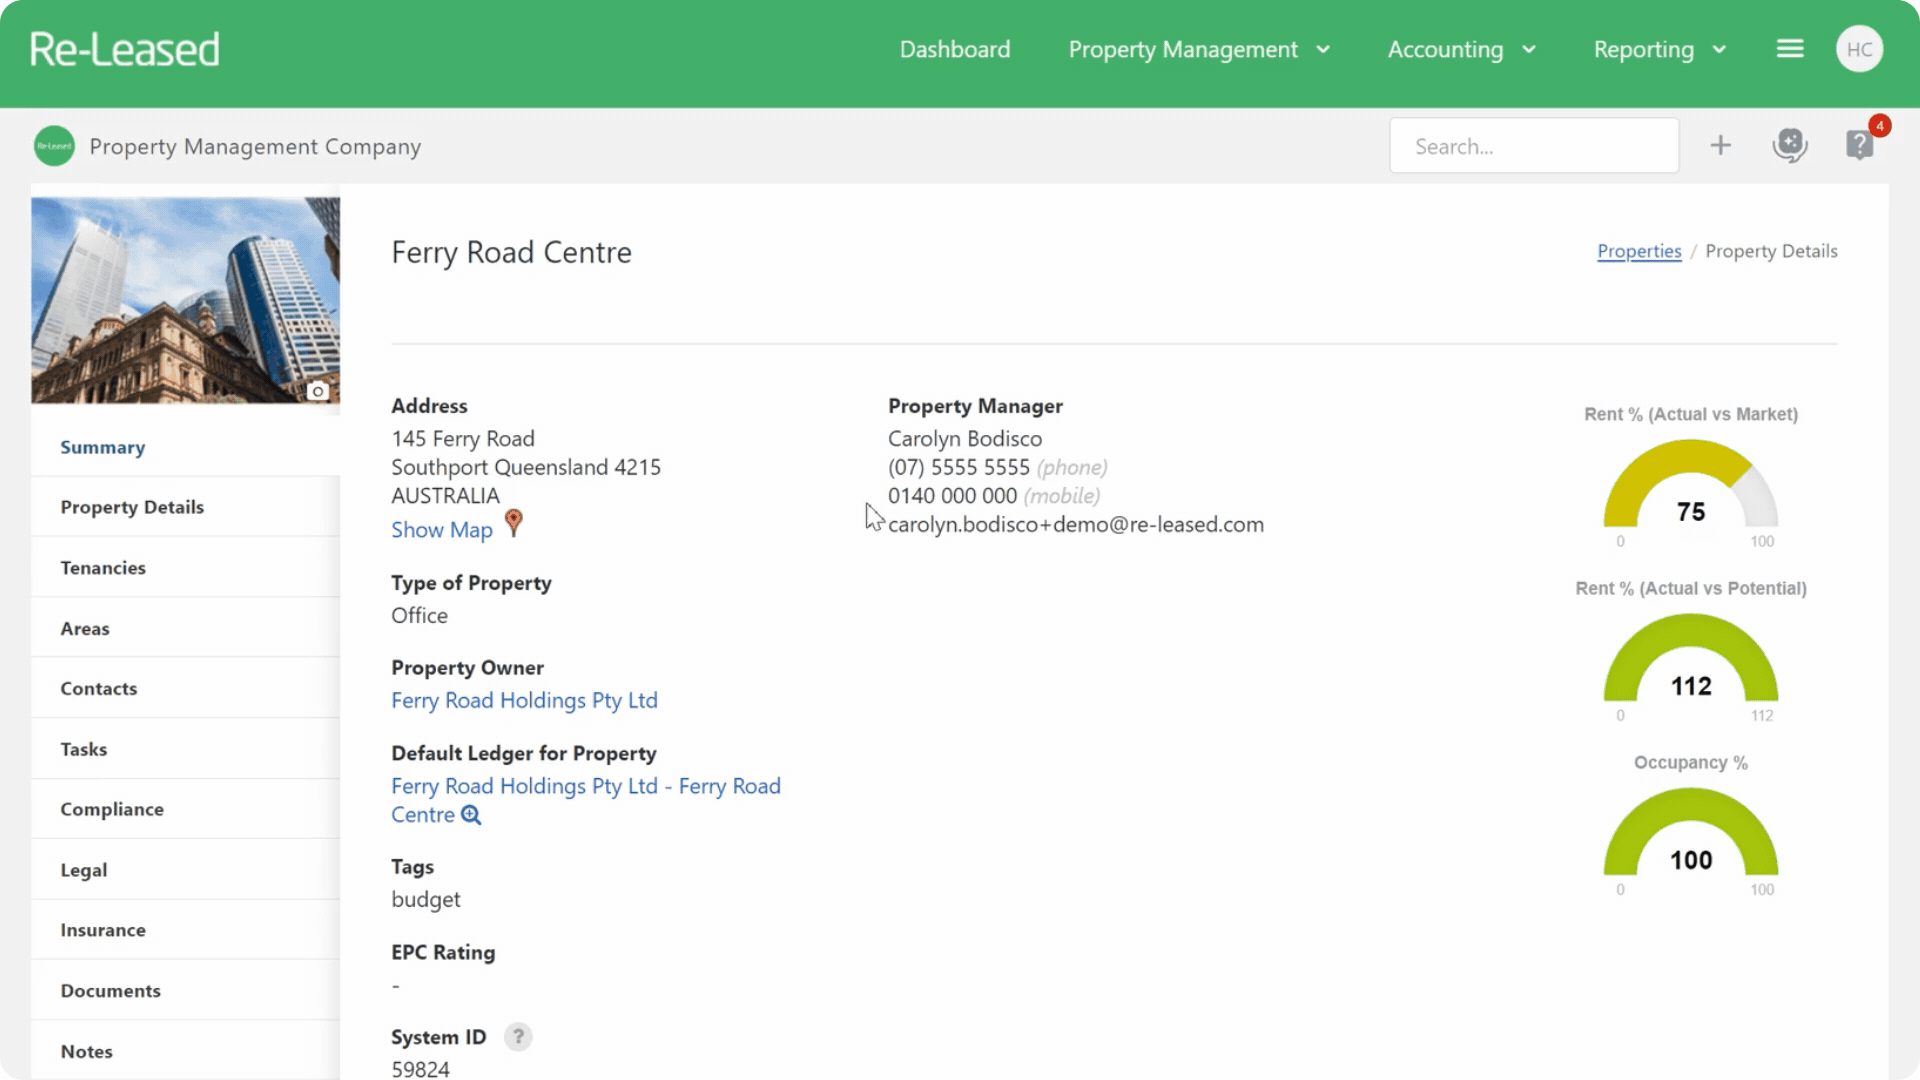Screen dimensions: 1920x1080
Task: Open the Notes sidebar tab
Action: tap(186, 1051)
